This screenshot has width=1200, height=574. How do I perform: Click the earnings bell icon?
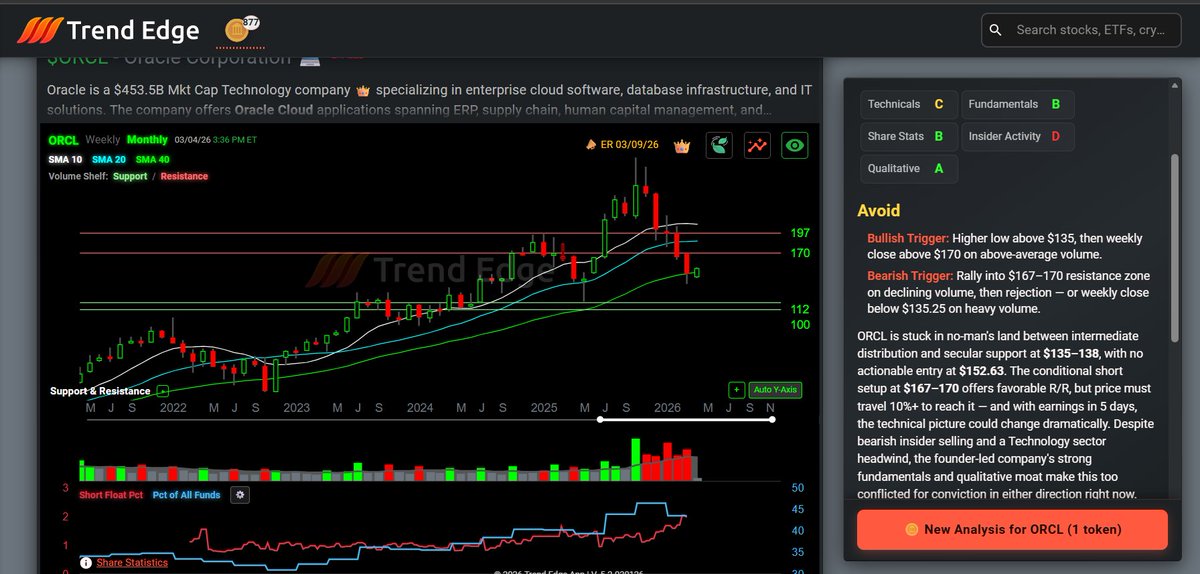coord(591,145)
